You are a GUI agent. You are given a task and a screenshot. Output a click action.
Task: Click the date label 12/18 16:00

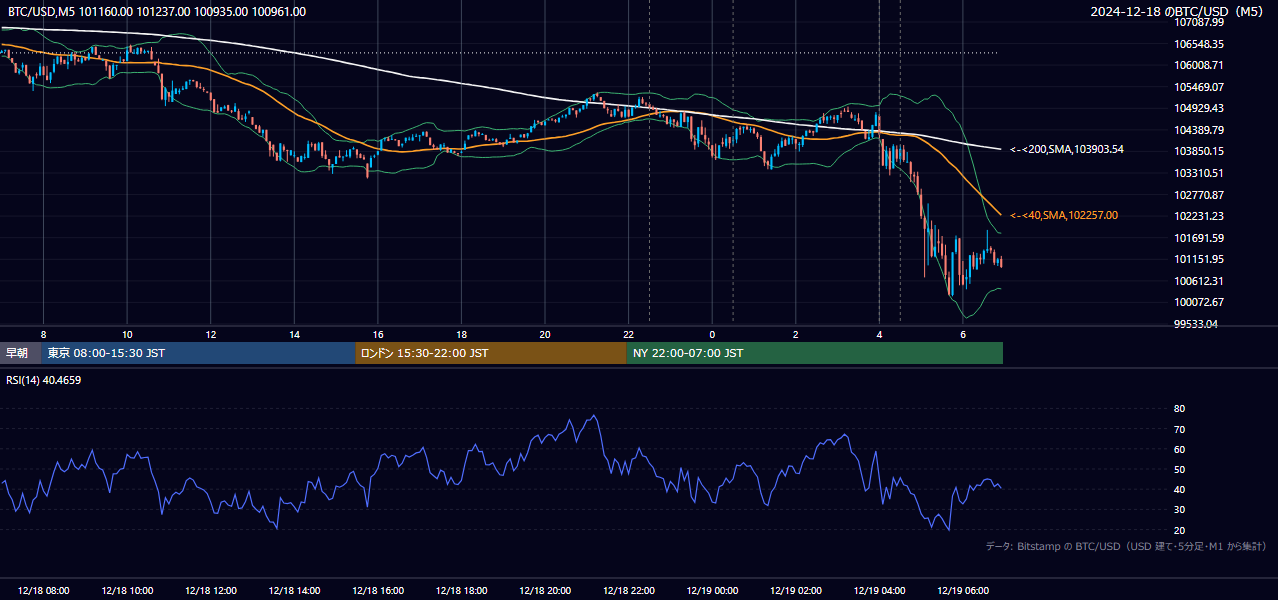(x=378, y=590)
